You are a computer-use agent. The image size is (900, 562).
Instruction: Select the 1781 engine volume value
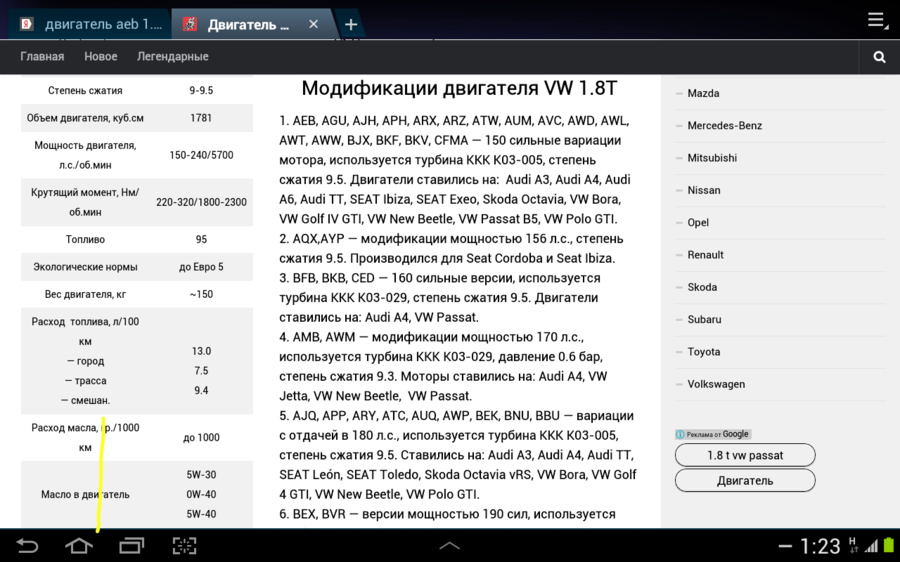point(201,118)
